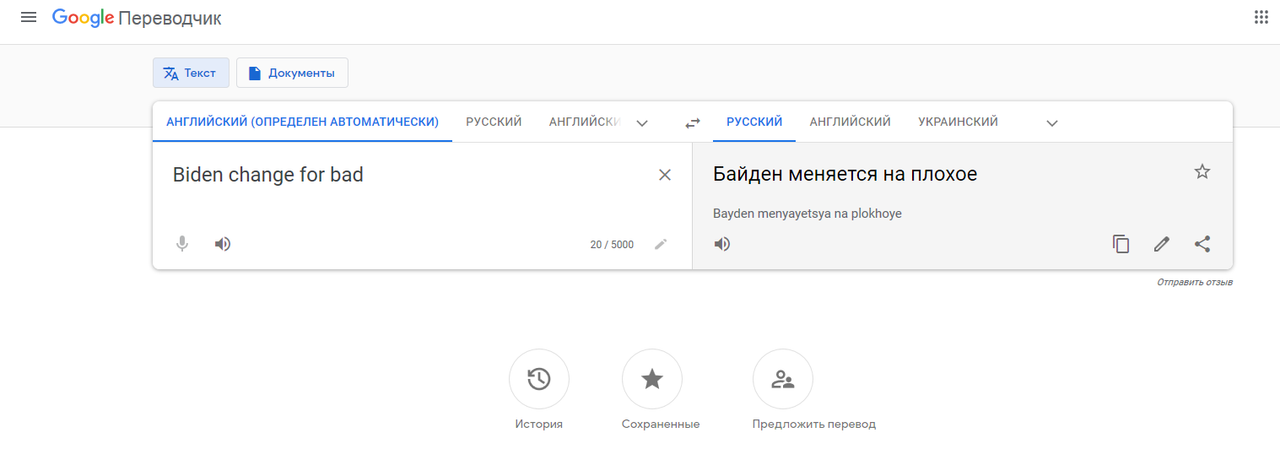Switch to Документы translation mode
The image size is (1280, 455).
[x=292, y=73]
